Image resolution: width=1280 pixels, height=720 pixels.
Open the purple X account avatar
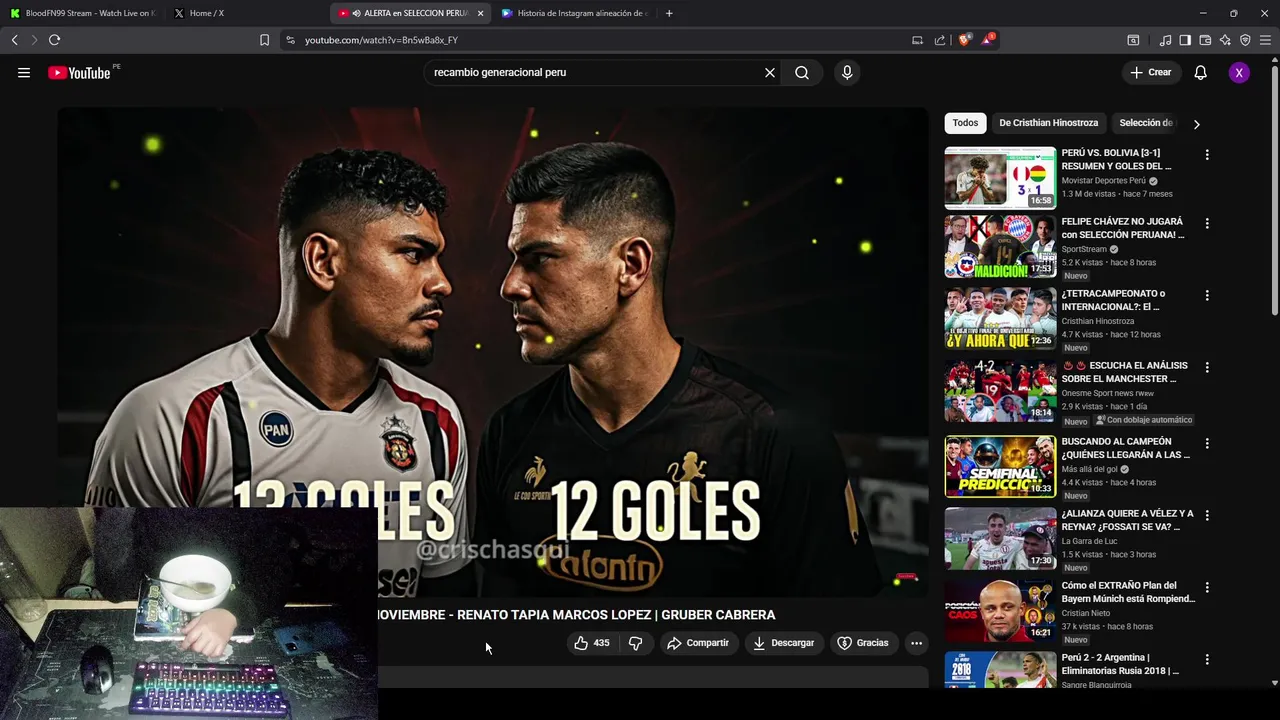(1239, 72)
